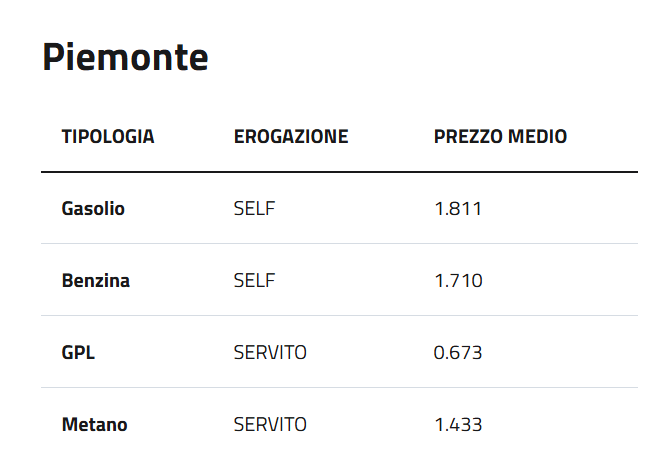Viewport: 657px width, 455px height.
Task: Click the Piemonte region heading
Action: click(x=125, y=58)
